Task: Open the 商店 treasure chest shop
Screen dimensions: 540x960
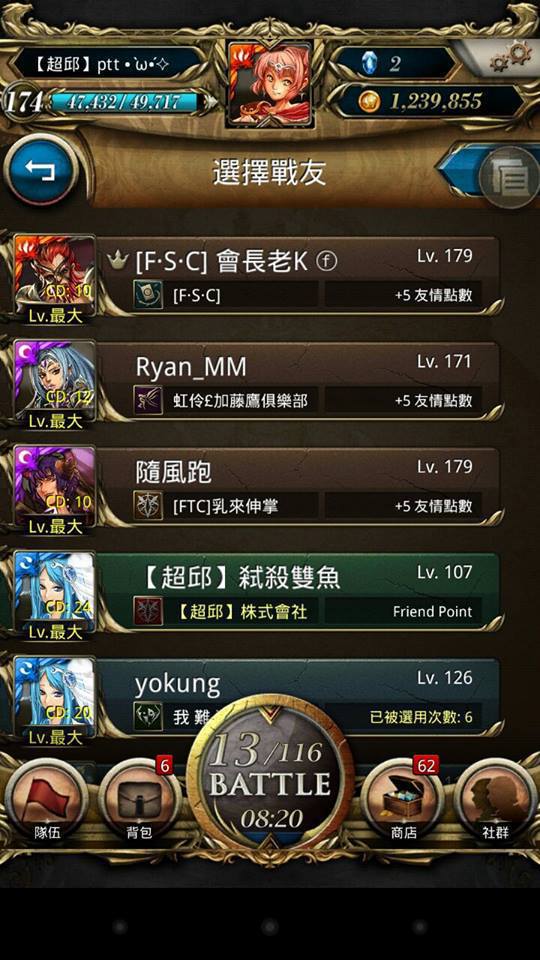Action: (403, 801)
